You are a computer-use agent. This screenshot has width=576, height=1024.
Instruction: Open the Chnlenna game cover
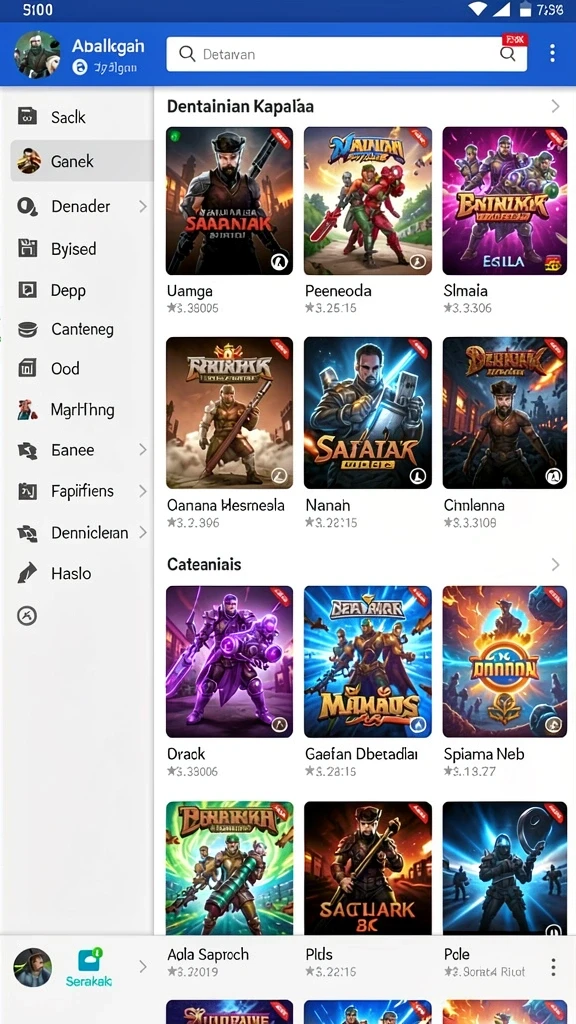click(x=505, y=413)
